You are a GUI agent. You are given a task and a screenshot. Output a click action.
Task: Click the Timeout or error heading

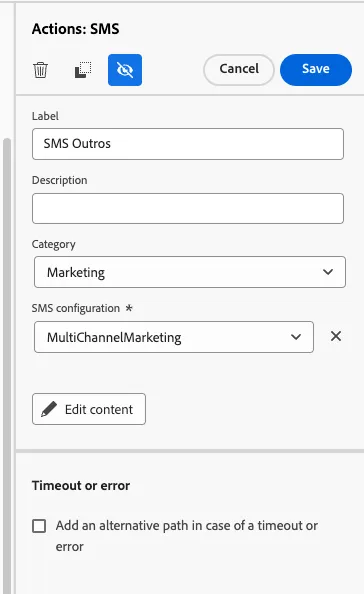(x=81, y=486)
